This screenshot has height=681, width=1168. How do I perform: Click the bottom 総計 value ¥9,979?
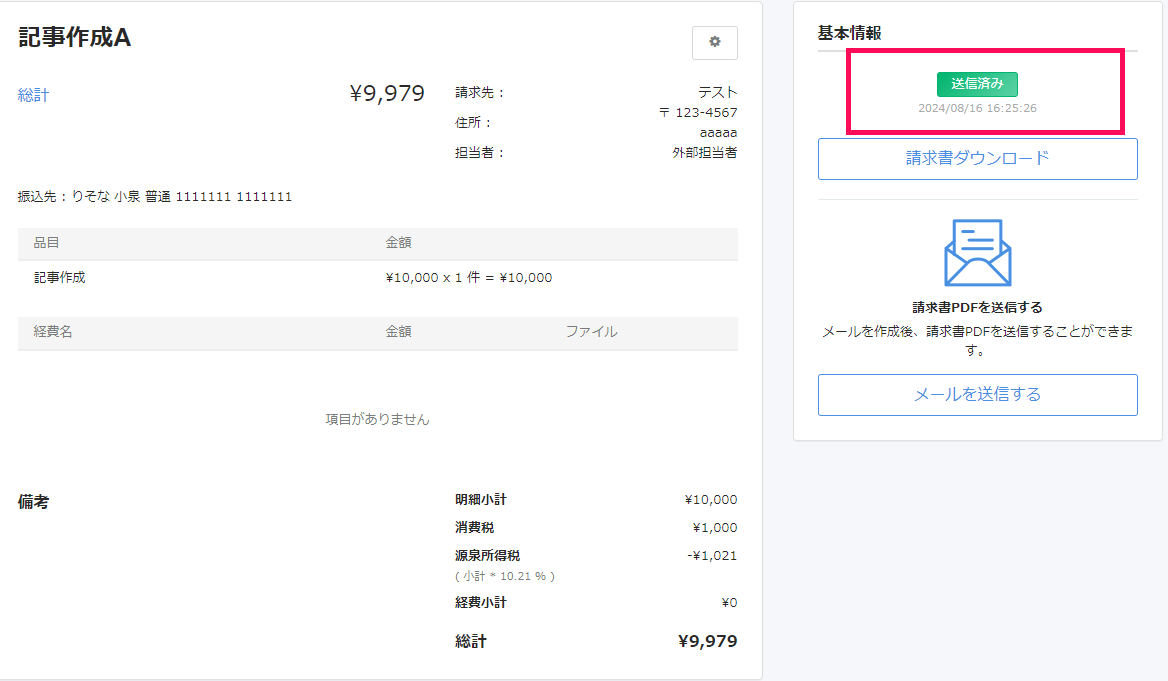click(708, 642)
